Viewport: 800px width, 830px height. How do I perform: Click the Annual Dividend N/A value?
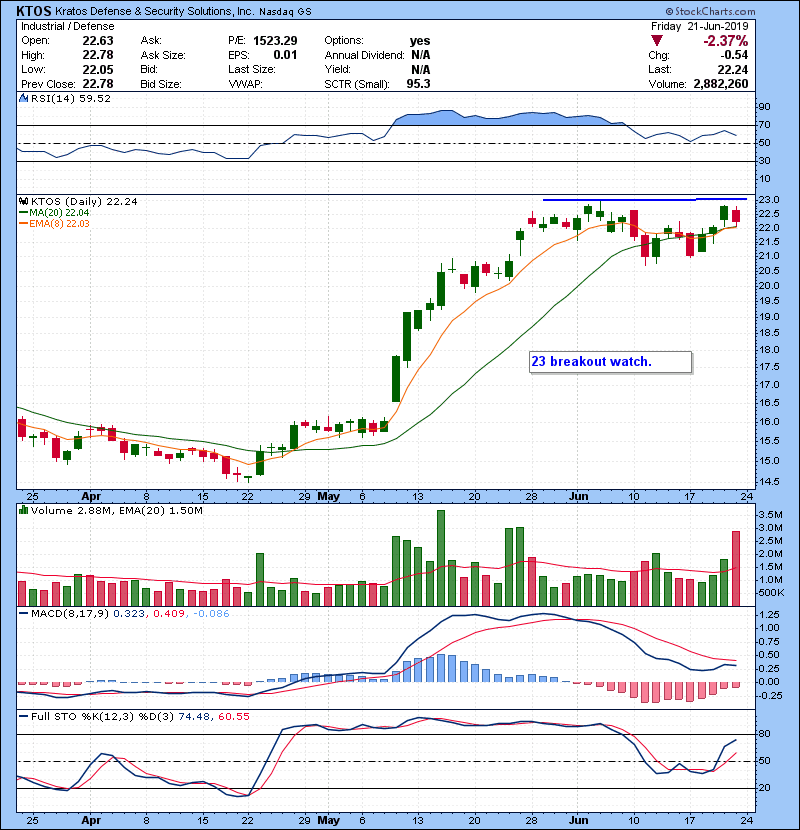coord(420,55)
